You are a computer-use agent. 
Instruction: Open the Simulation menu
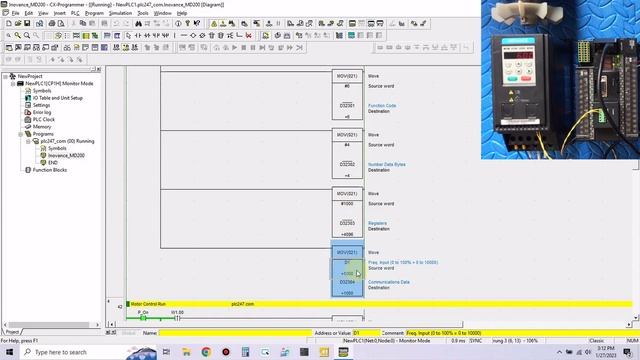(x=120, y=13)
